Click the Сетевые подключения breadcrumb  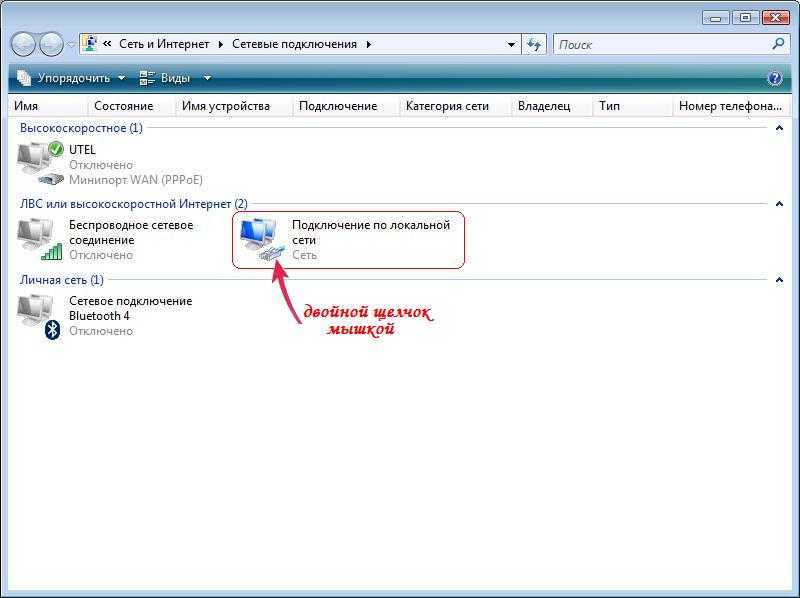pos(294,44)
